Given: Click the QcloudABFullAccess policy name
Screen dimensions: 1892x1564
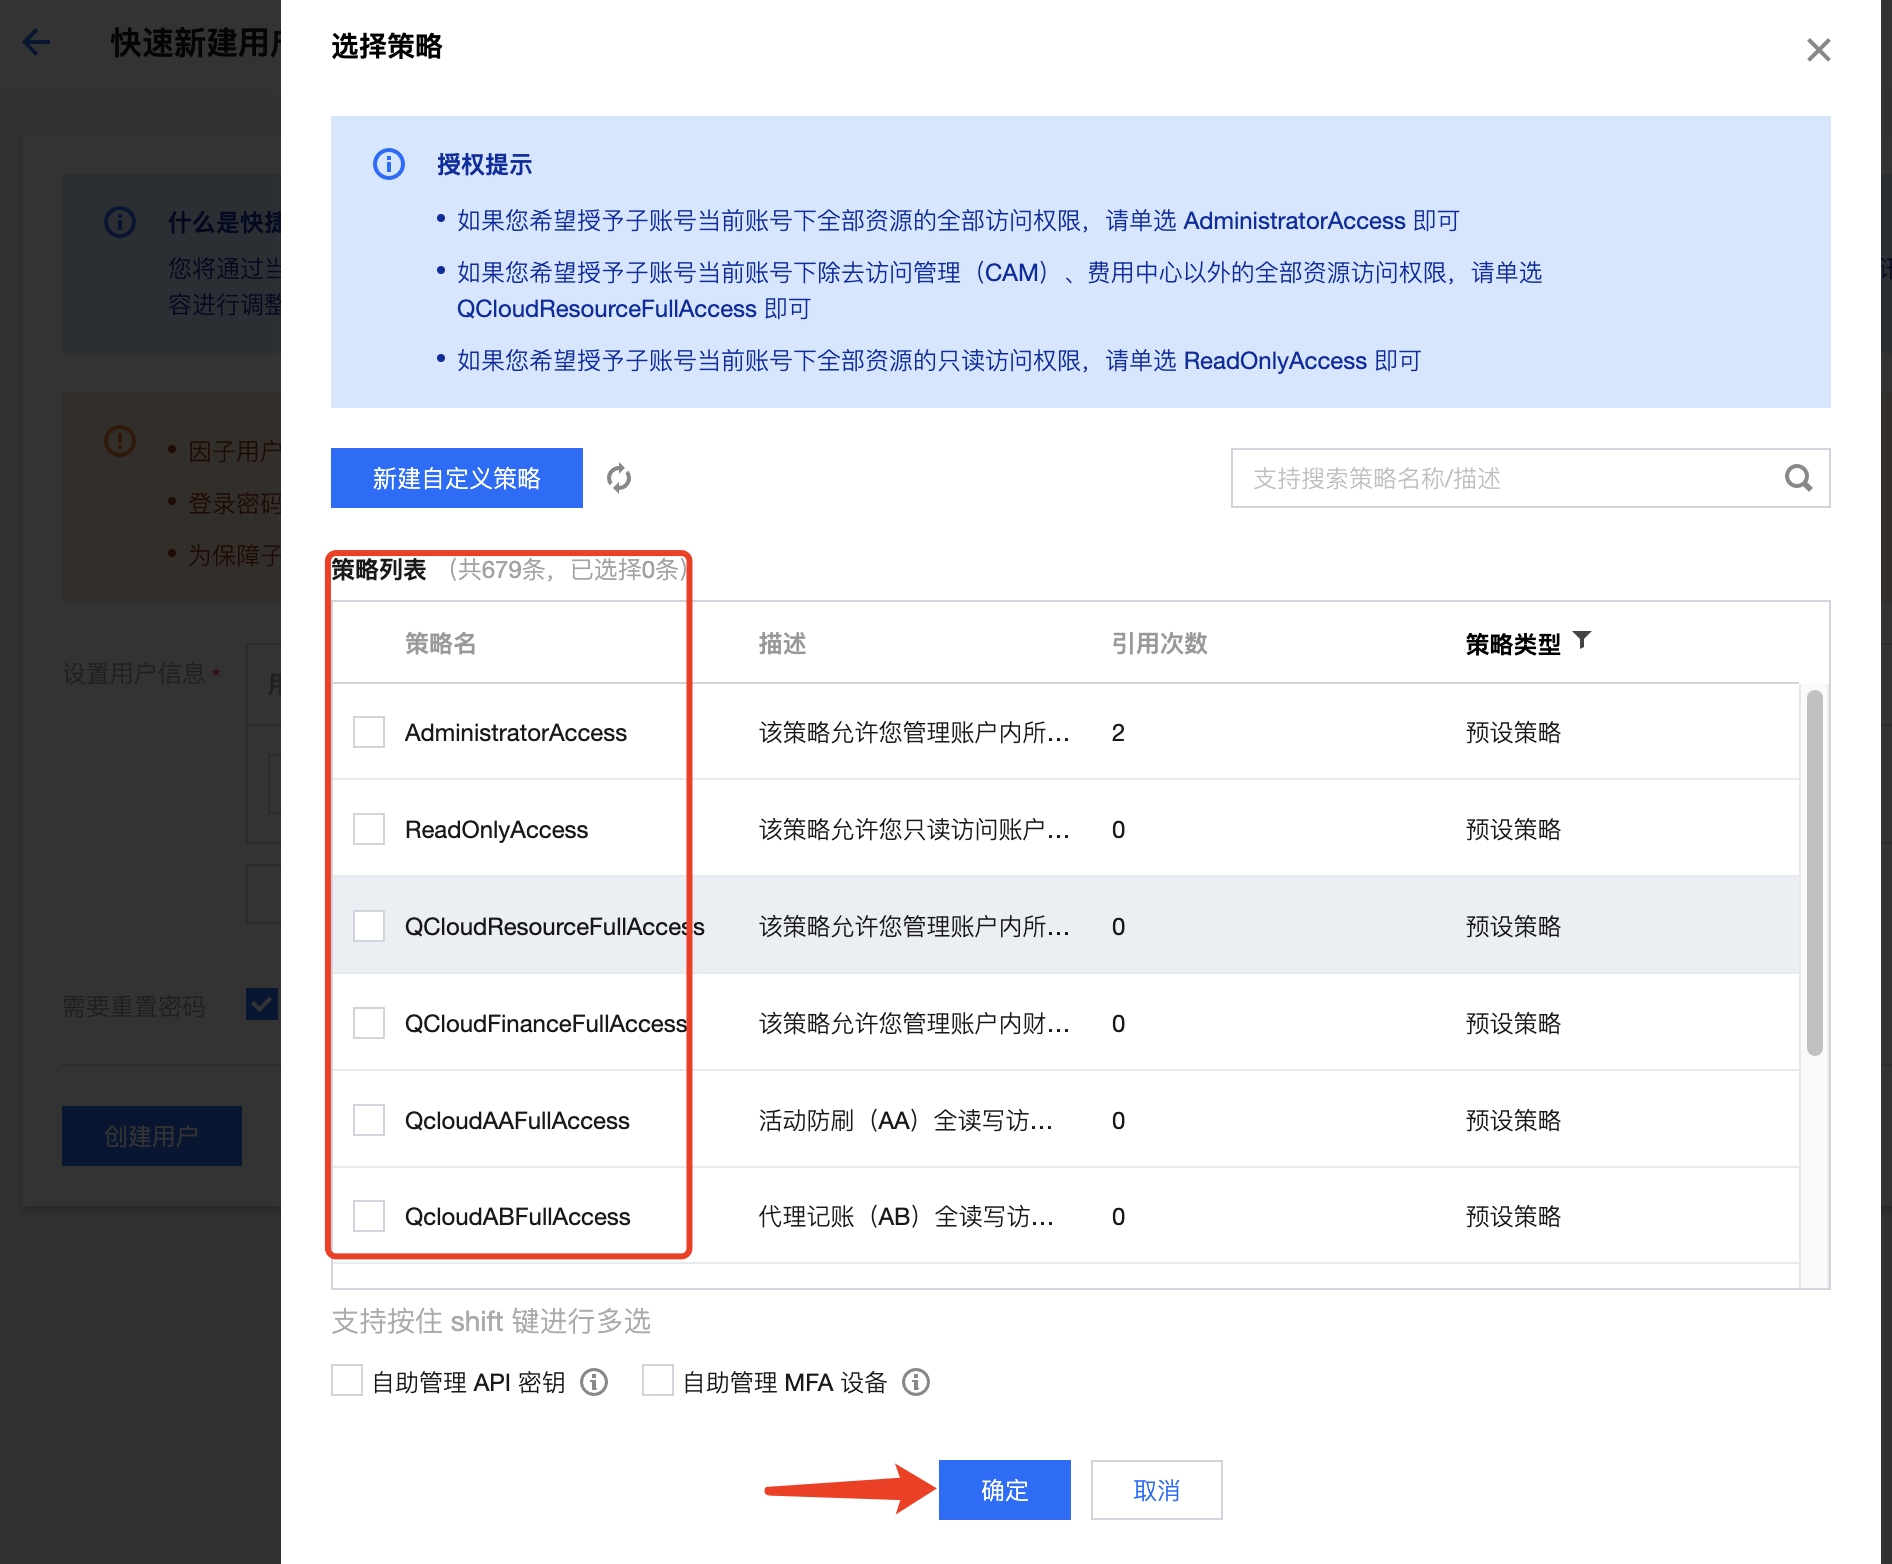Looking at the screenshot, I should [x=518, y=1217].
